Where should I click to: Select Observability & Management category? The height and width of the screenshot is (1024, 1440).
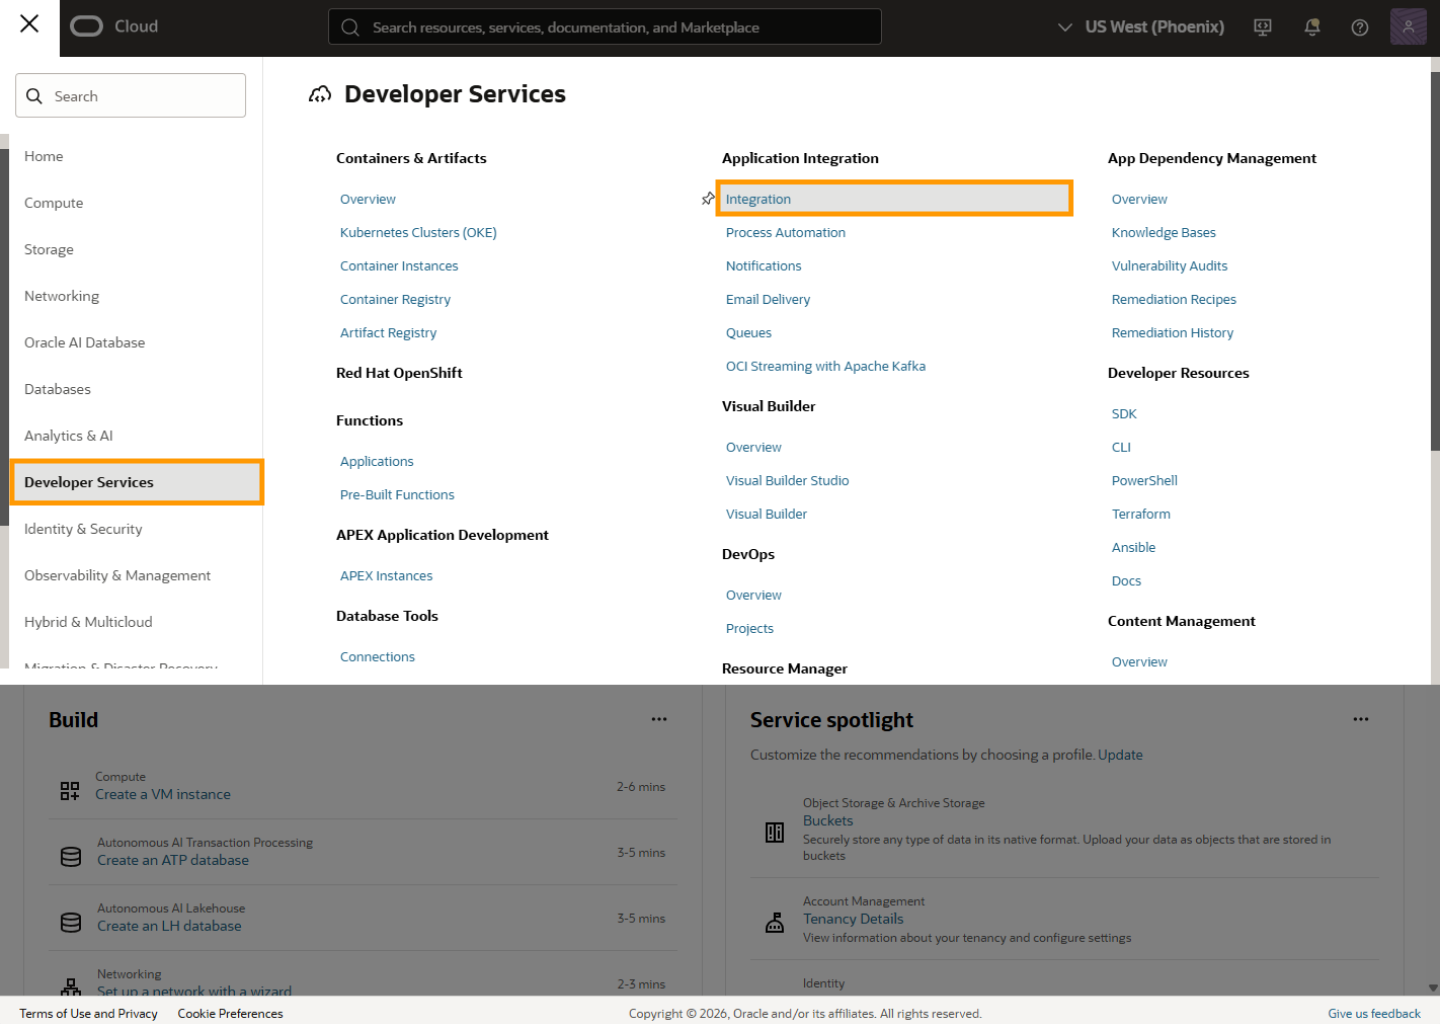pos(118,576)
